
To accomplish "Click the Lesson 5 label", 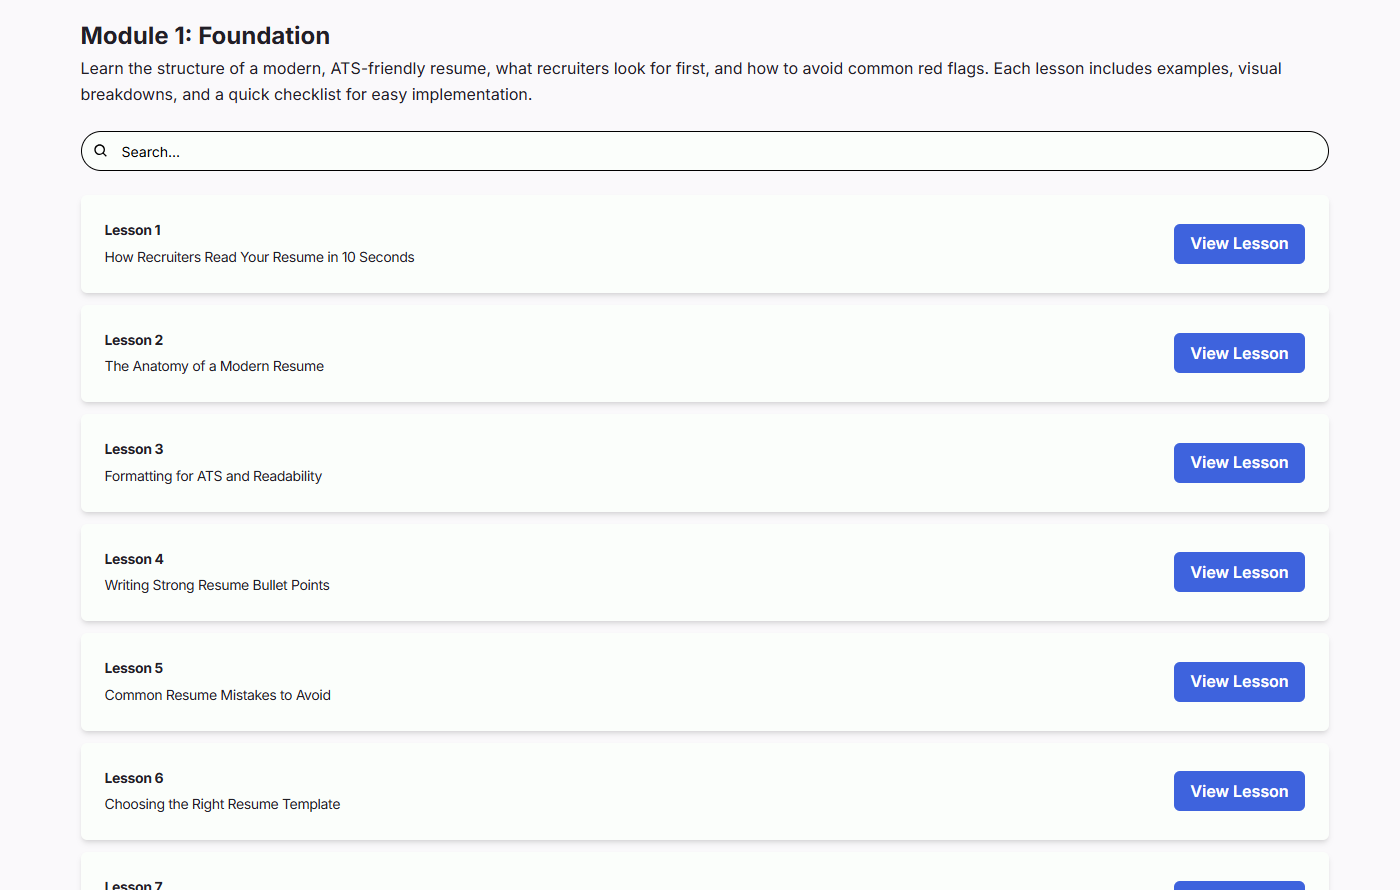I will pyautogui.click(x=133, y=668).
